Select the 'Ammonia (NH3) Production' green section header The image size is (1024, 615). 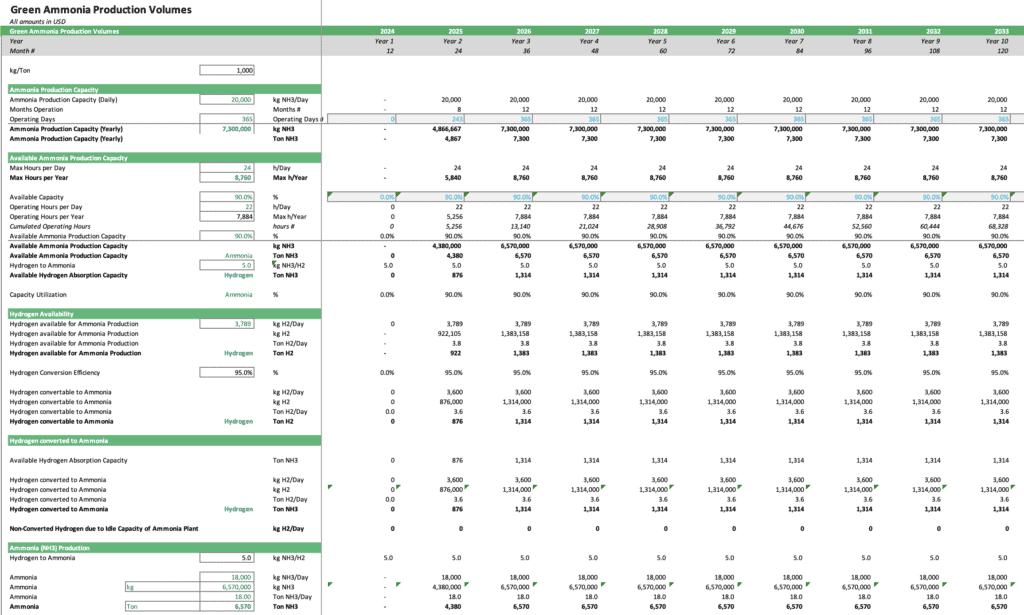(x=165, y=548)
